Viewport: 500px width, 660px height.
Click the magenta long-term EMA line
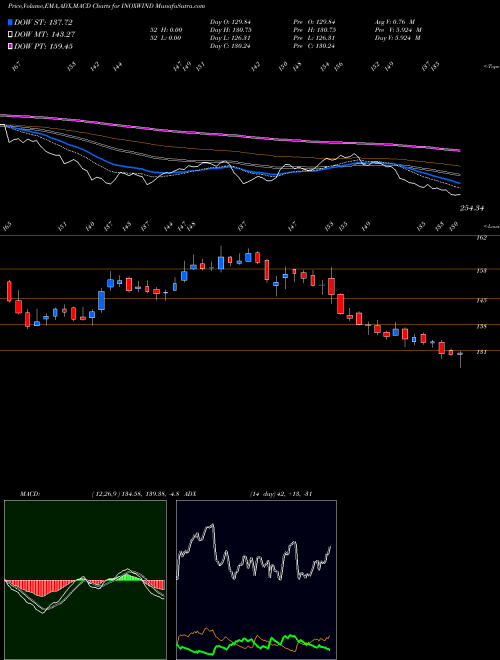tap(231, 135)
